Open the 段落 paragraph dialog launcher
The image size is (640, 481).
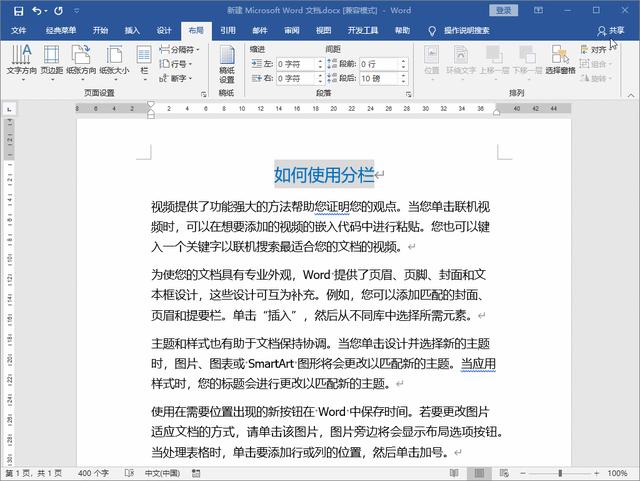pos(409,94)
